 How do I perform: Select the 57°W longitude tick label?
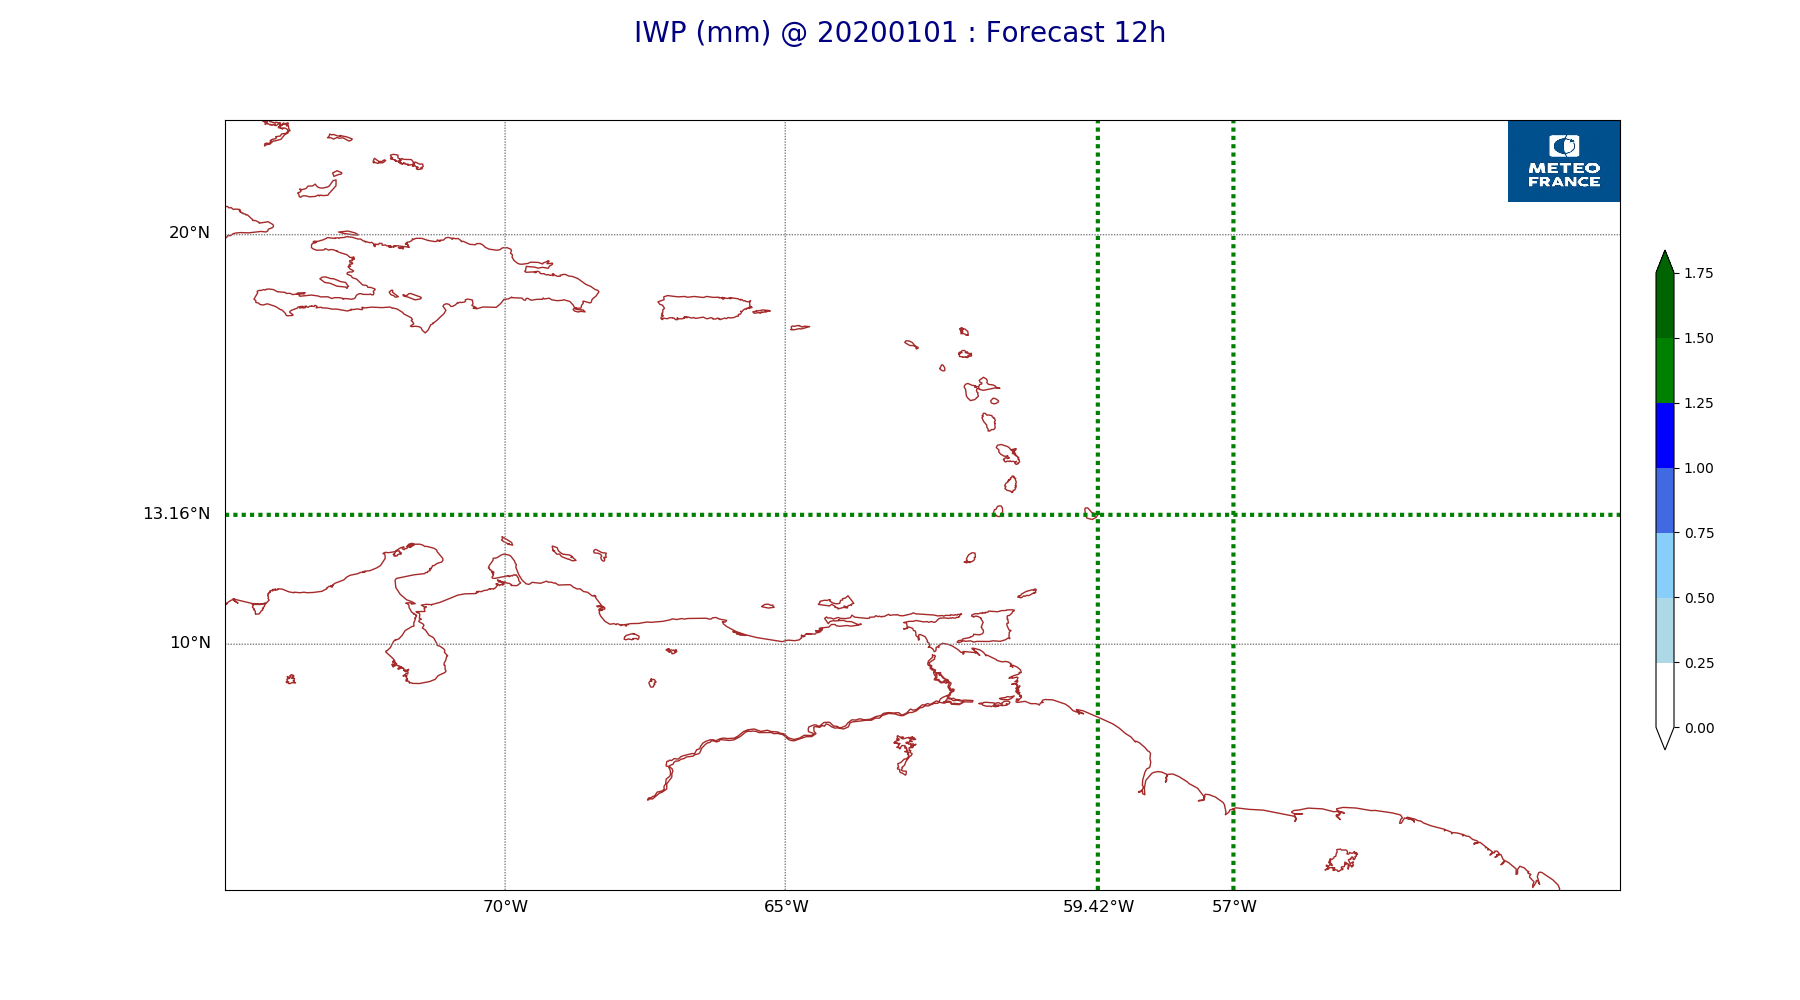pos(1234,907)
